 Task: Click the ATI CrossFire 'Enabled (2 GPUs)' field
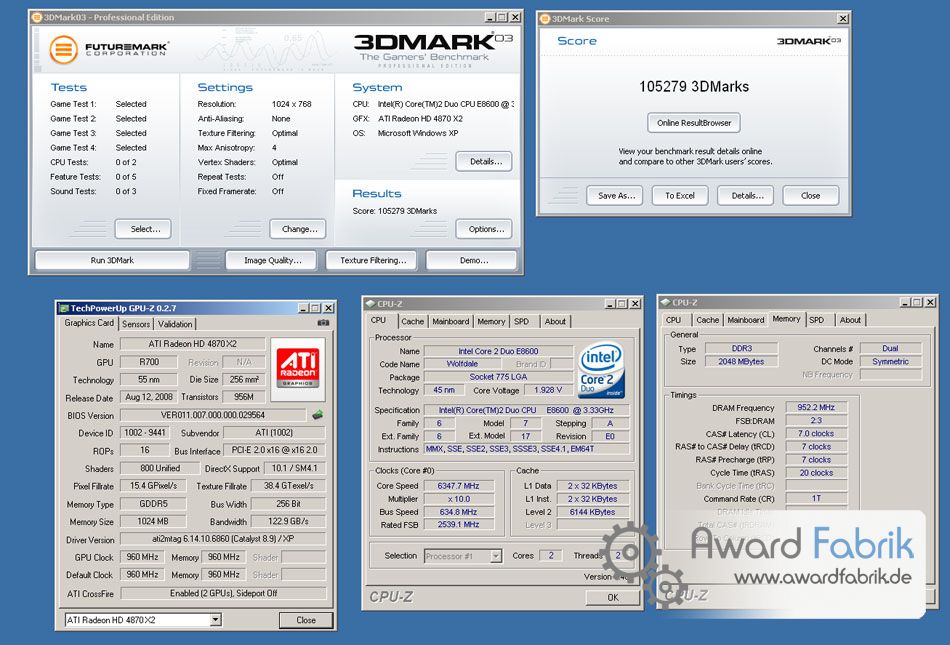223,593
